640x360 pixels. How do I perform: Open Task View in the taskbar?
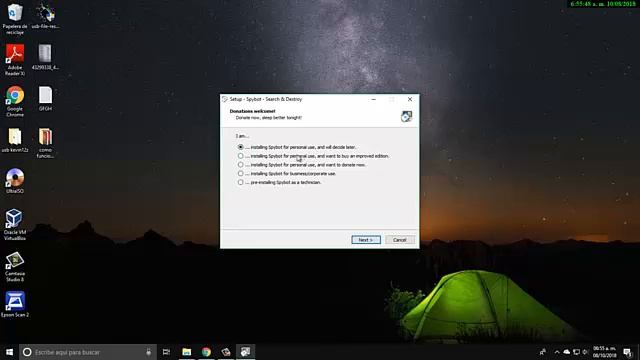click(166, 352)
